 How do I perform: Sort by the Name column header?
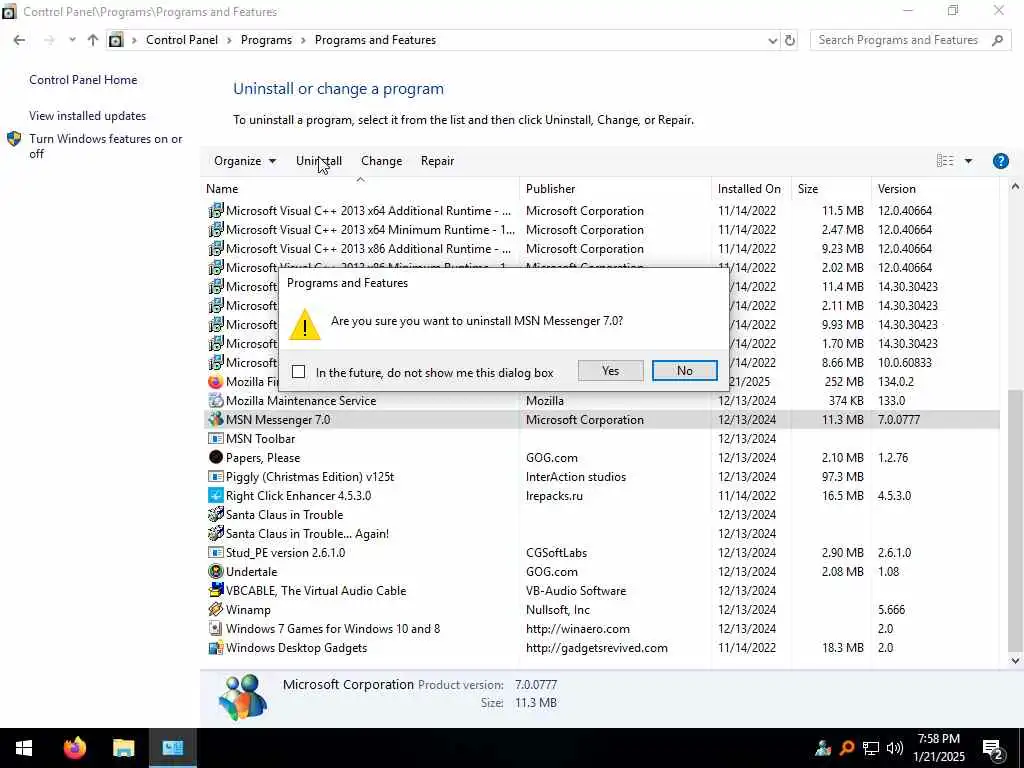360,189
